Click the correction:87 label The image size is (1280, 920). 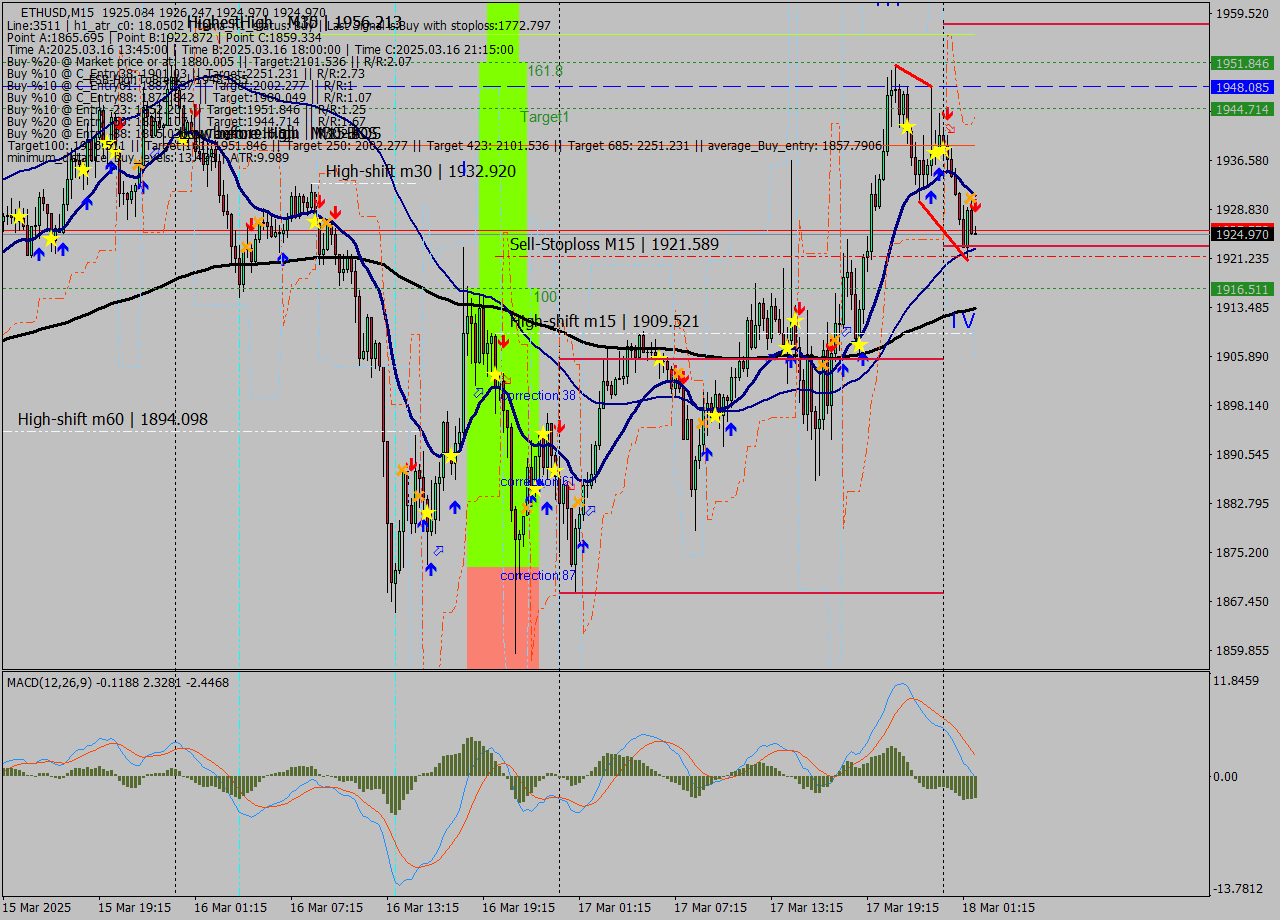[x=538, y=576]
